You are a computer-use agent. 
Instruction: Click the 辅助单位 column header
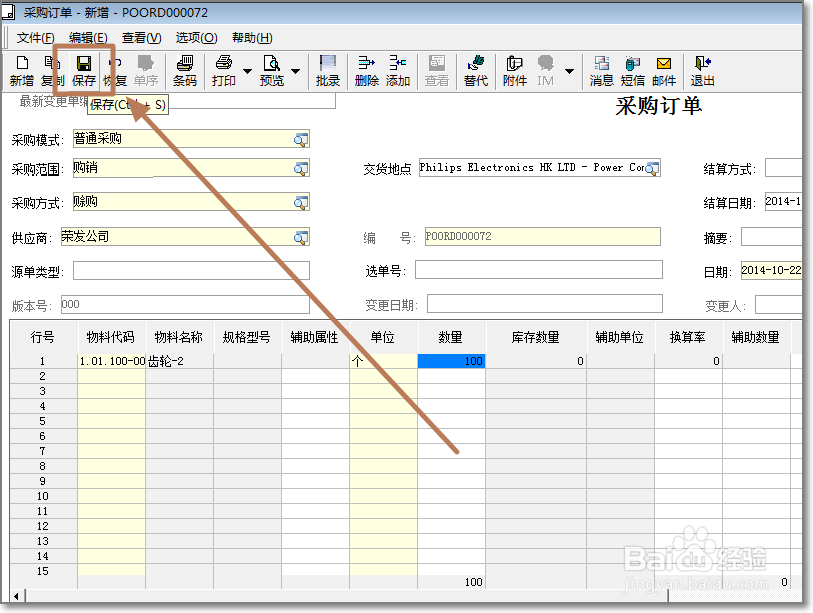[620, 337]
